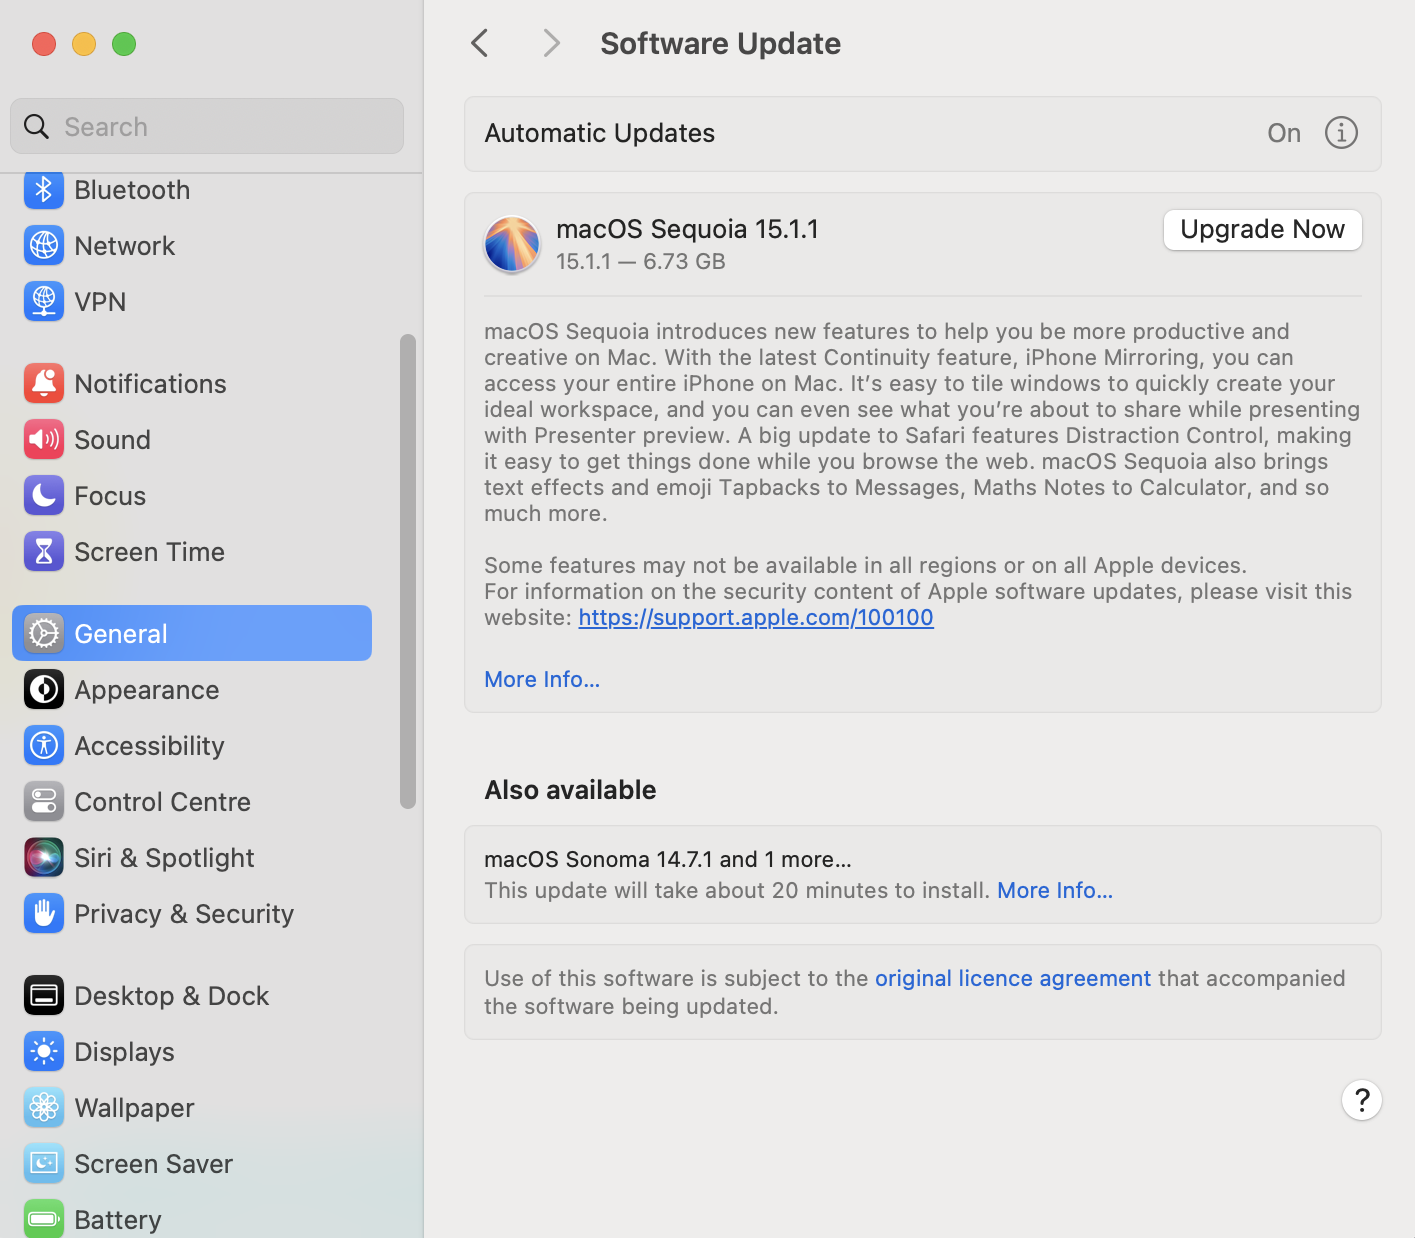Click the search magnifier icon
The width and height of the screenshot is (1415, 1238).
pos(37,127)
